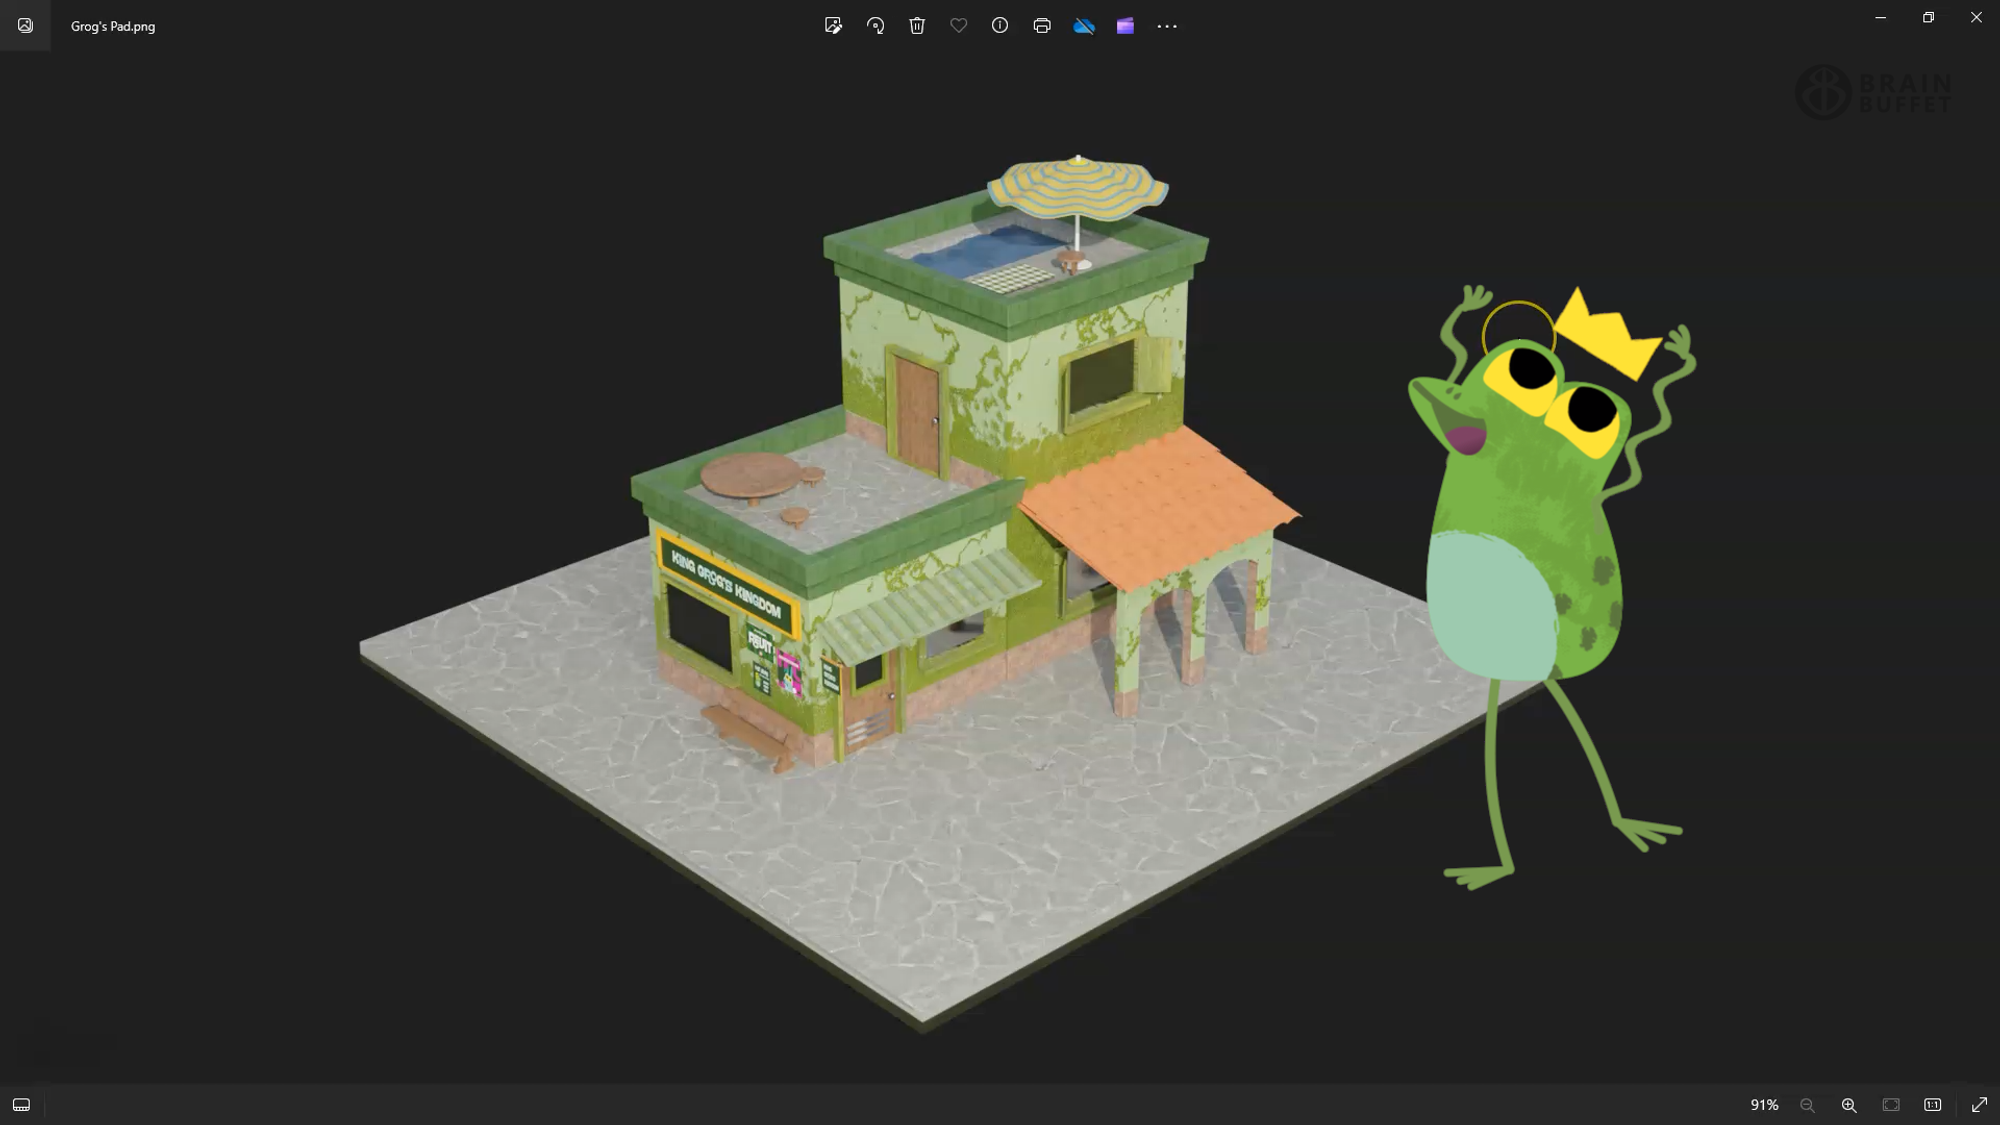
Task: Open the photo in Clipchamp
Action: (x=1125, y=26)
